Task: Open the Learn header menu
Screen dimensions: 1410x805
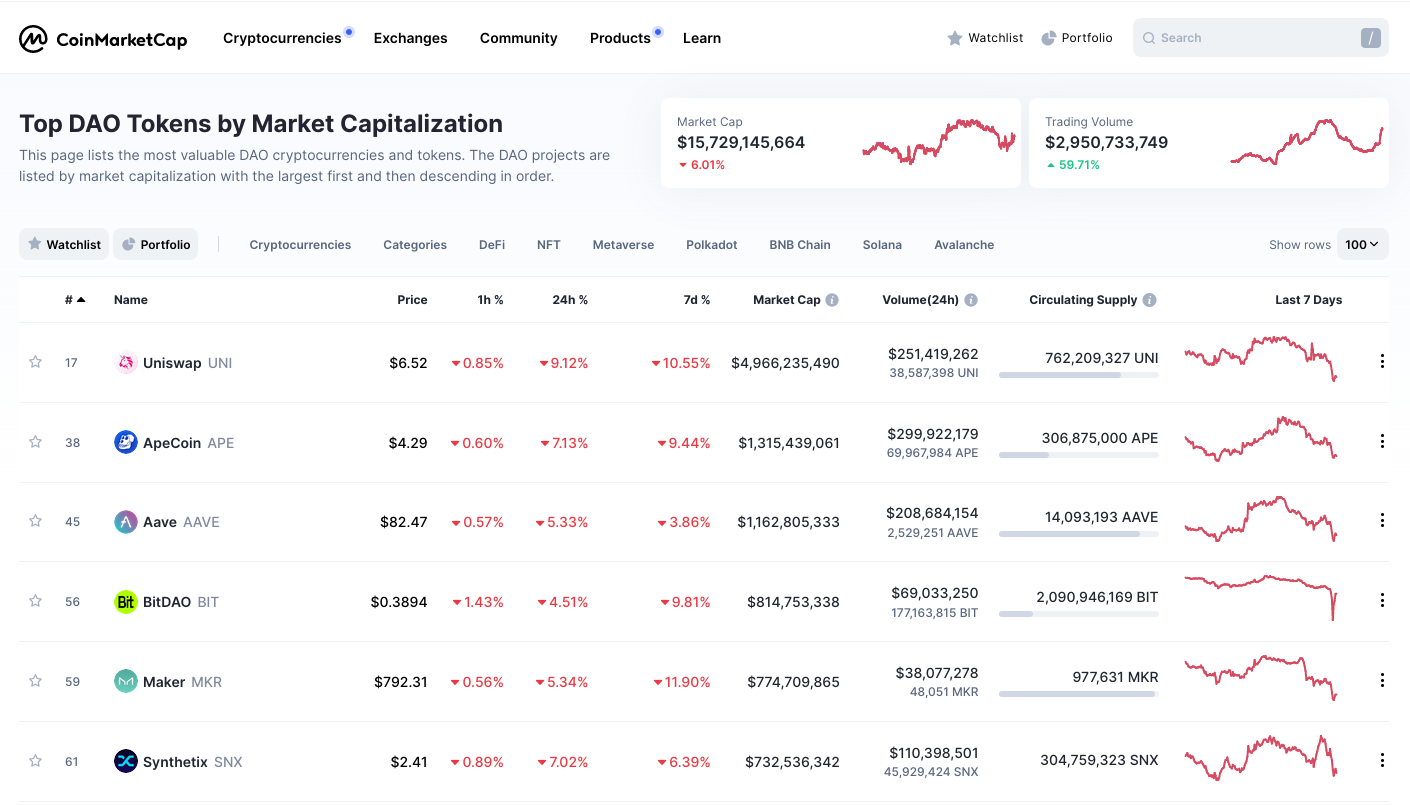Action: click(702, 38)
